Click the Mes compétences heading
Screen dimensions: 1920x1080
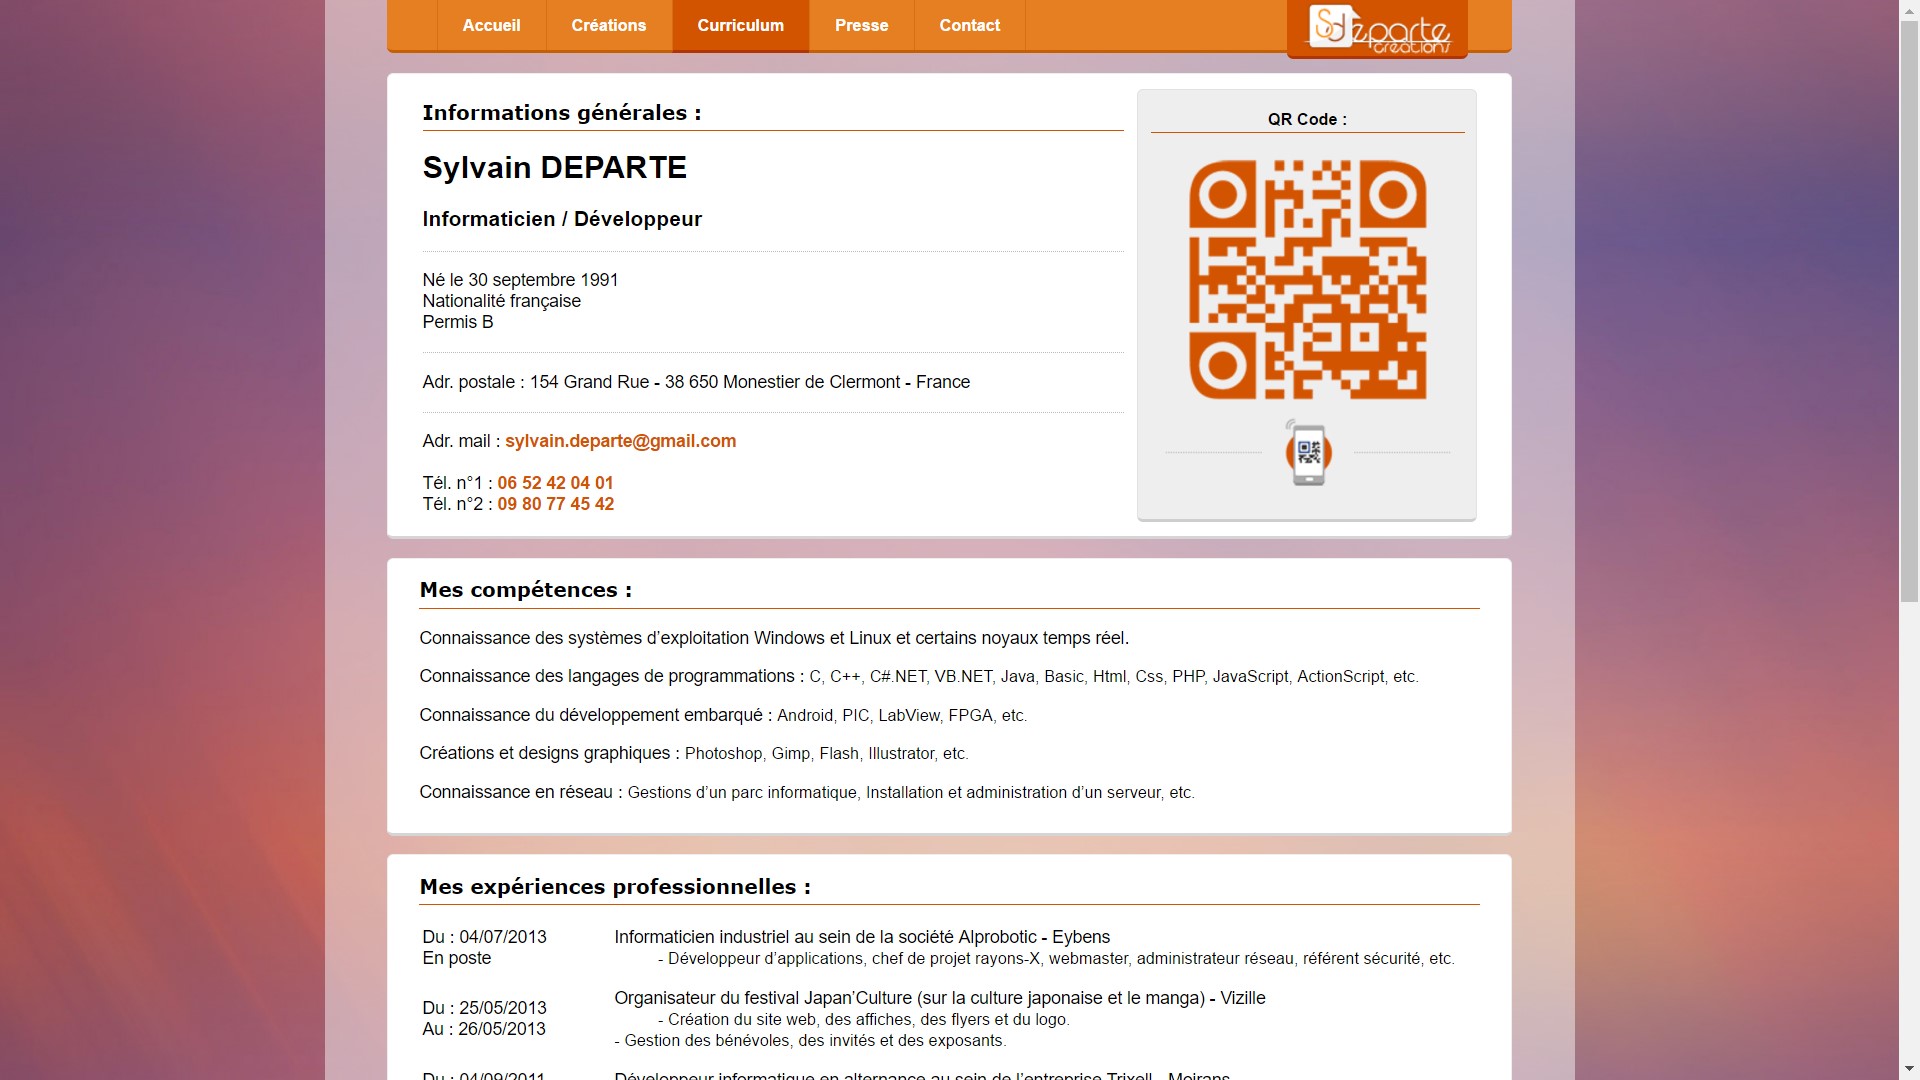pyautogui.click(x=525, y=590)
